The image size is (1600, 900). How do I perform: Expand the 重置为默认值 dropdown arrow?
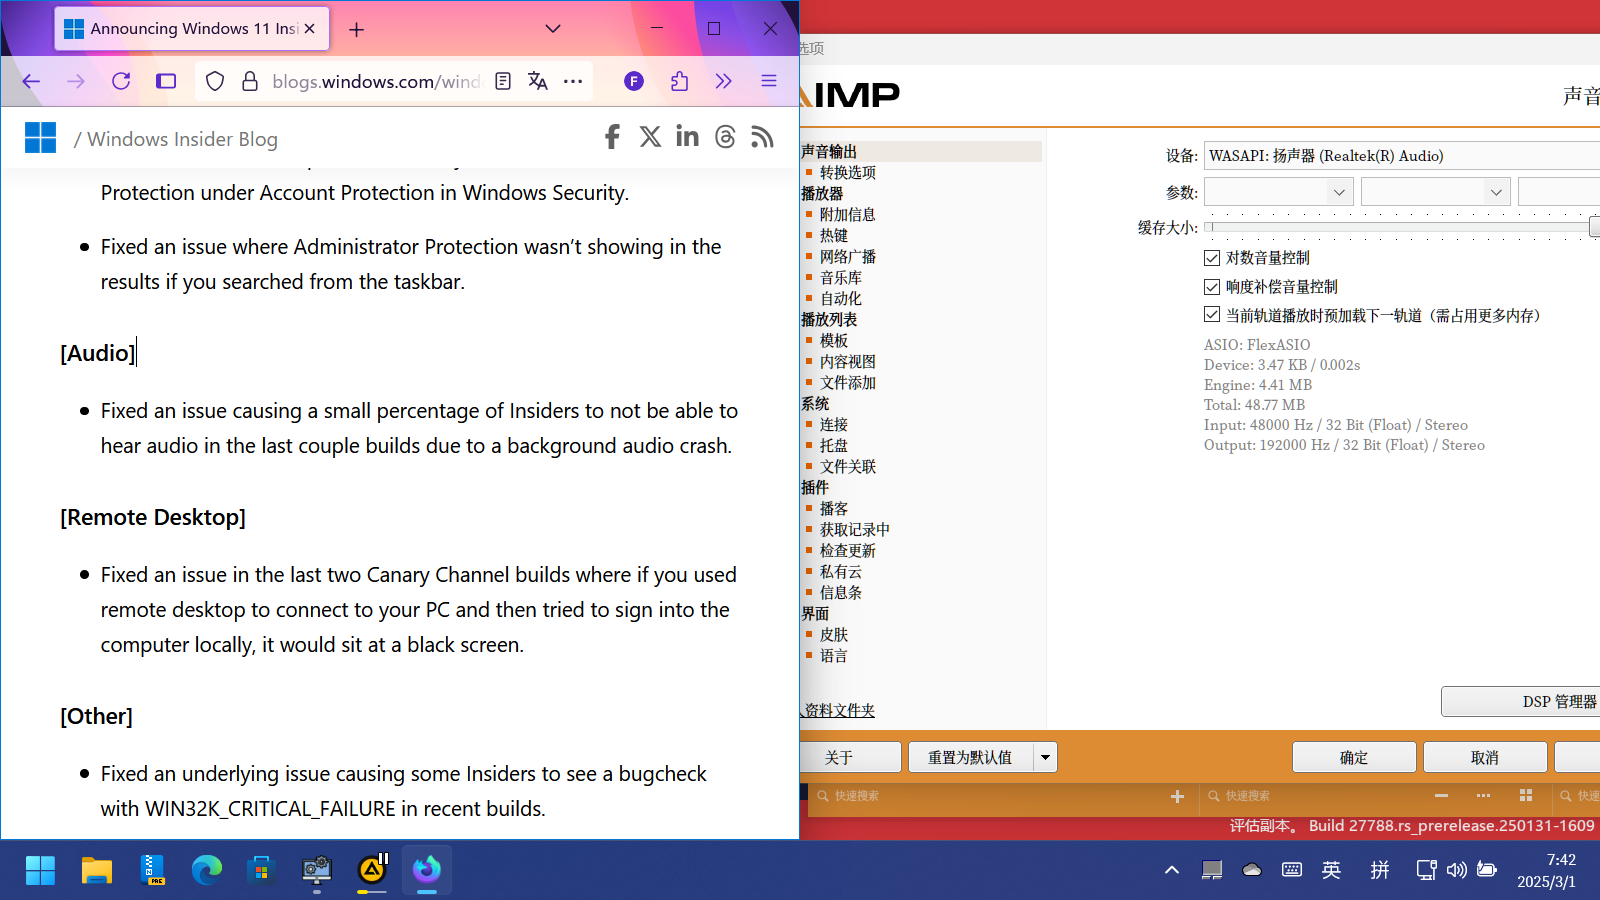click(x=1045, y=757)
